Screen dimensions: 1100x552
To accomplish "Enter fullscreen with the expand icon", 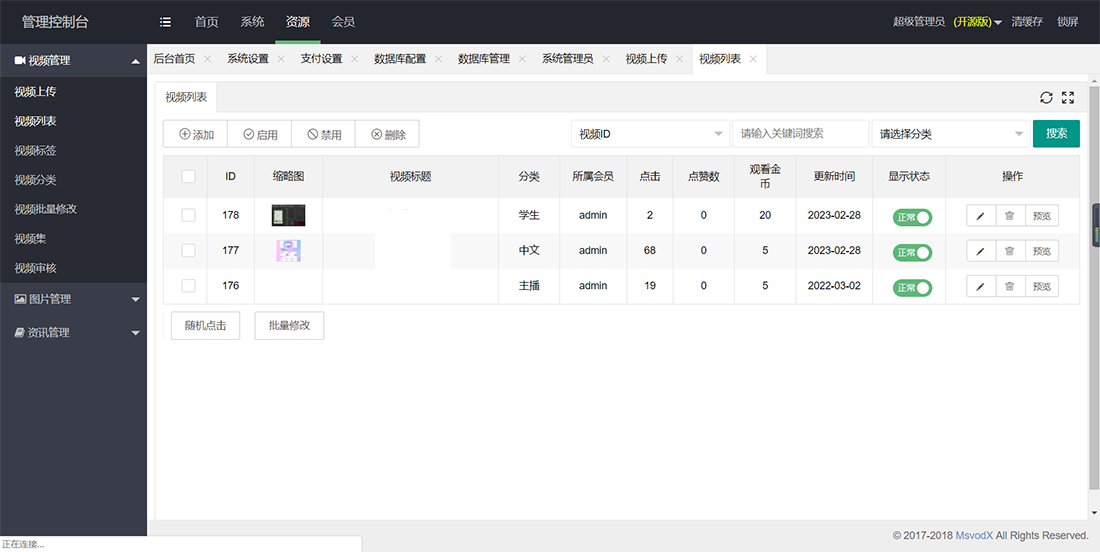I will [x=1068, y=97].
